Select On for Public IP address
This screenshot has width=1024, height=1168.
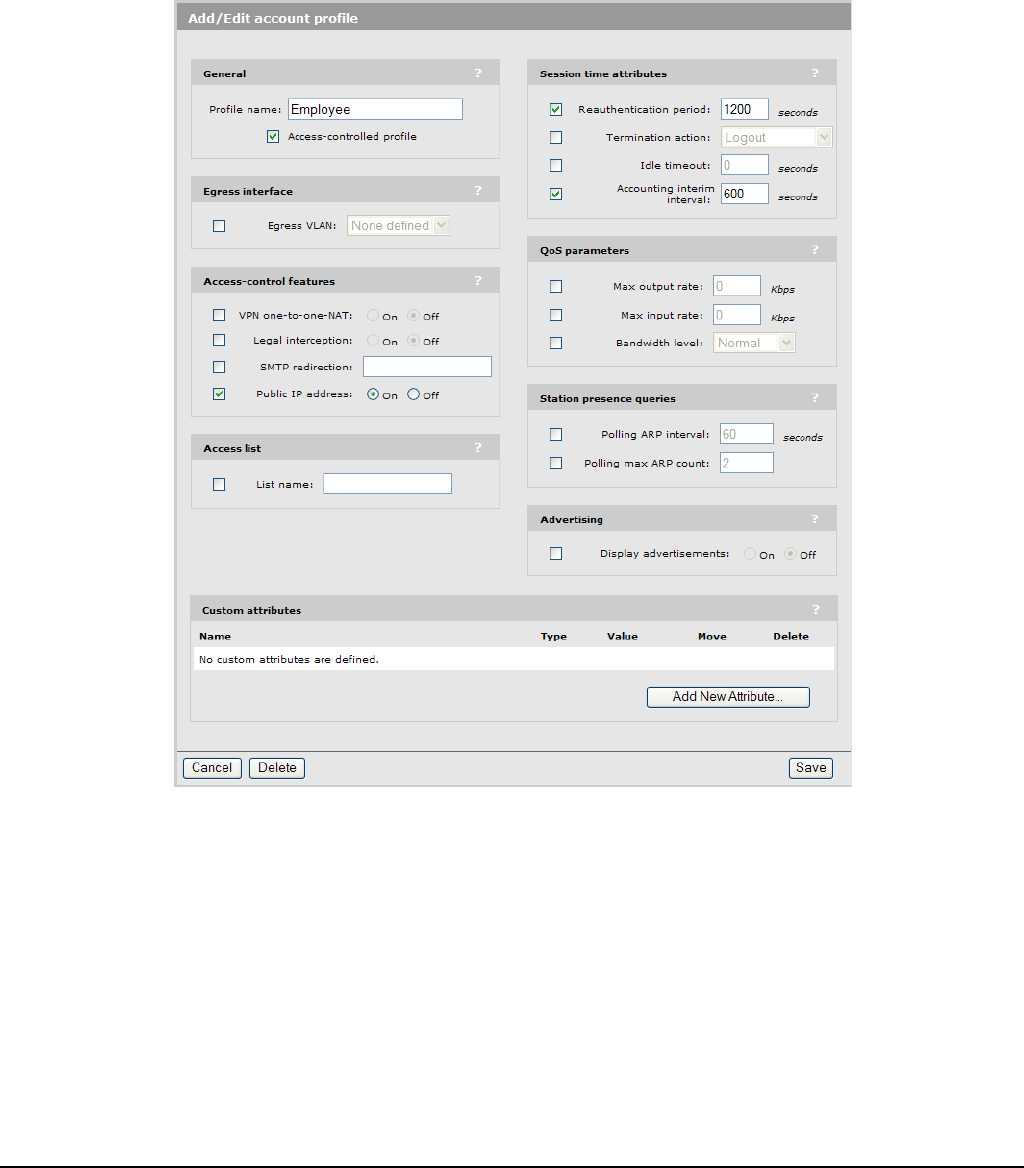pyautogui.click(x=373, y=394)
